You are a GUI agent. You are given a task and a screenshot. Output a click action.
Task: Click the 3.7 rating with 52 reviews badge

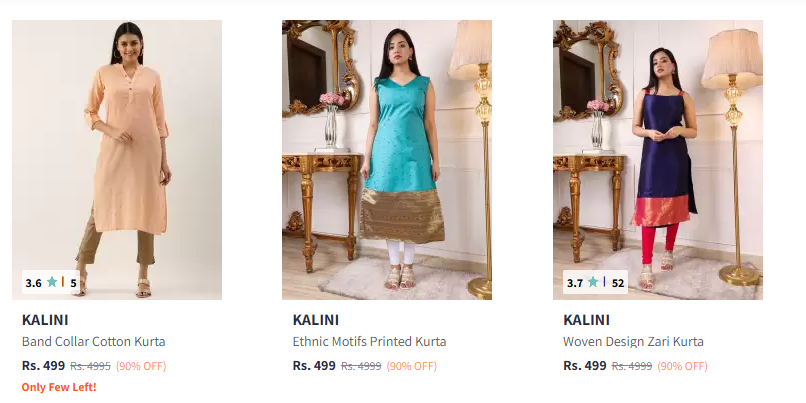pos(595,282)
